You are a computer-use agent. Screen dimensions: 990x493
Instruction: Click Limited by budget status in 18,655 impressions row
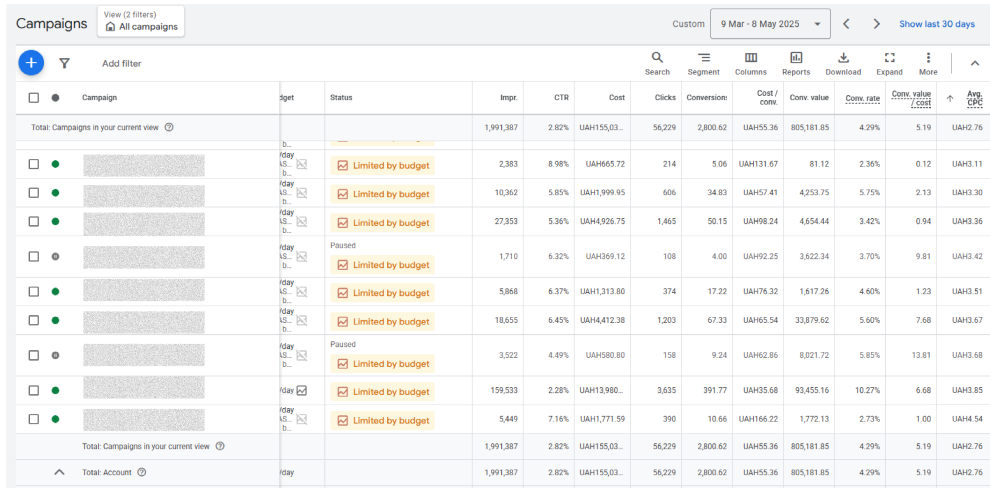pos(383,321)
